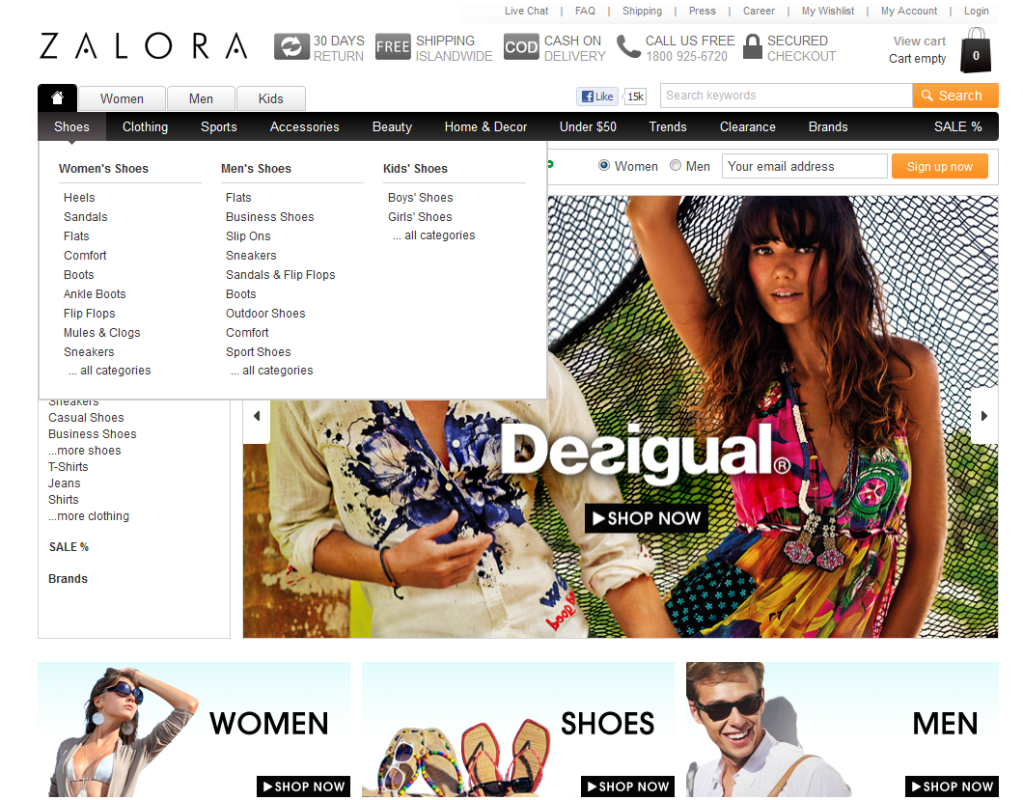This screenshot has width=1023, height=800.
Task: Click the Facebook Like button
Action: (x=598, y=97)
